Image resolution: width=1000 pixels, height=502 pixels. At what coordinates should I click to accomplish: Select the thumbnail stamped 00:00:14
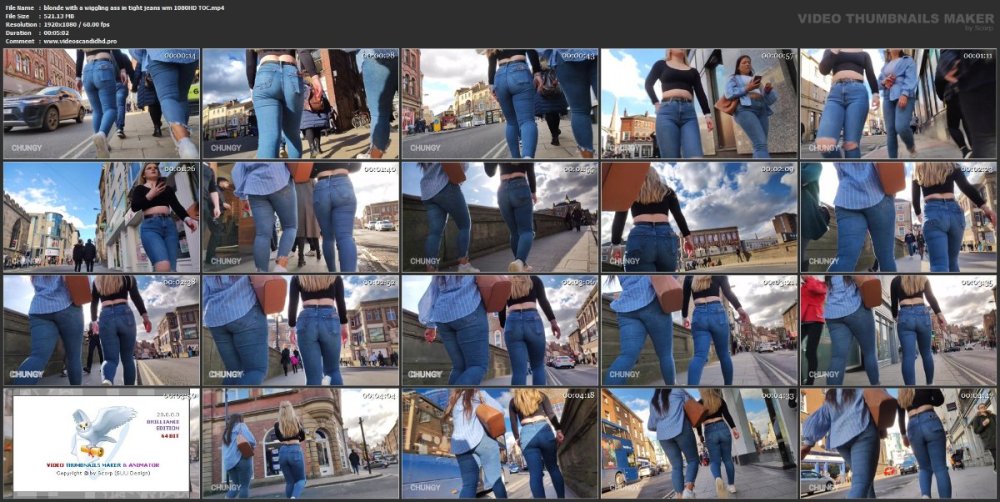point(101,103)
